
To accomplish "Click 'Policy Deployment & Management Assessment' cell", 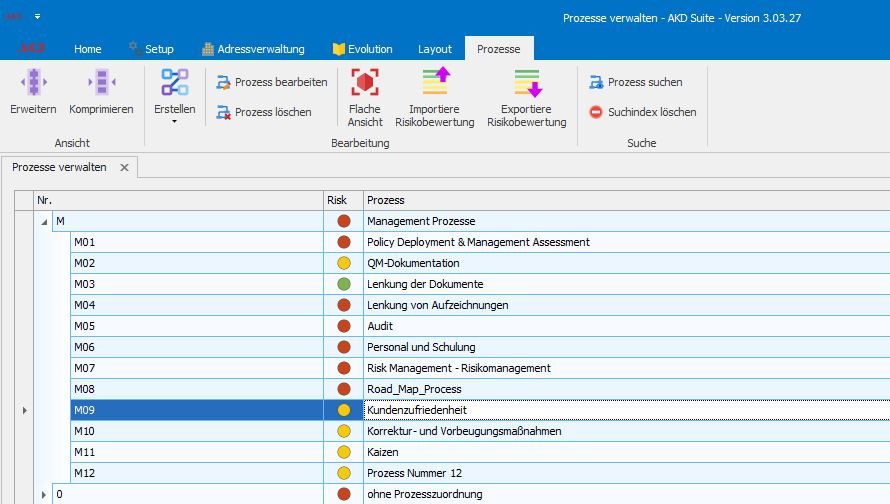I will click(627, 242).
